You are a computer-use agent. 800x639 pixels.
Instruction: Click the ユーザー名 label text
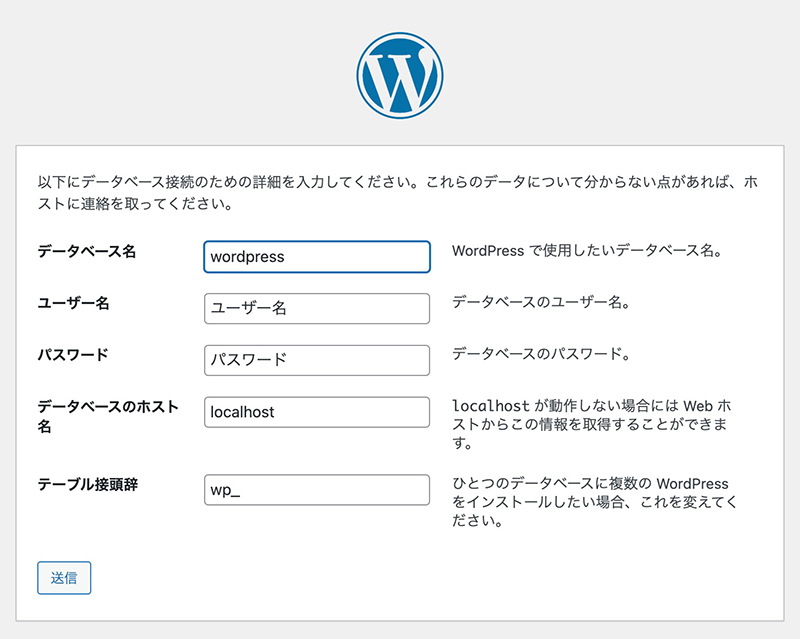click(73, 304)
